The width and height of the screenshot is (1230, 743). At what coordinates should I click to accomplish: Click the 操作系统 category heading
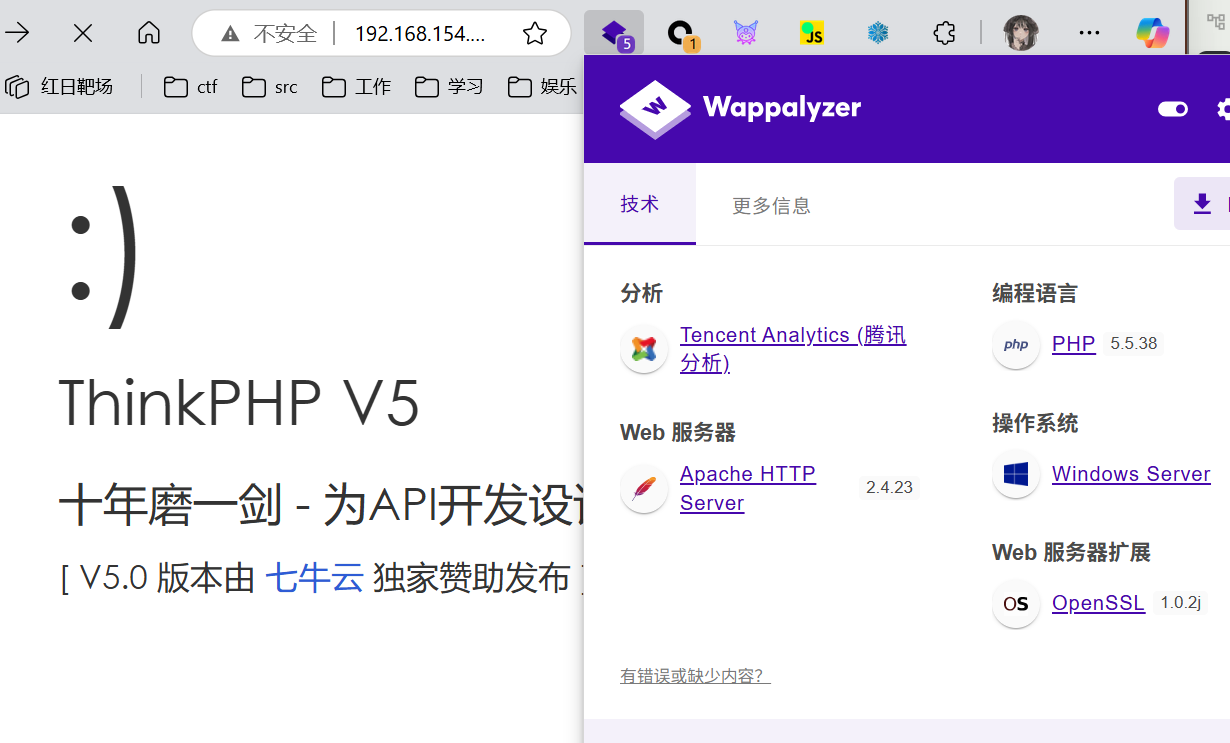coord(1035,424)
